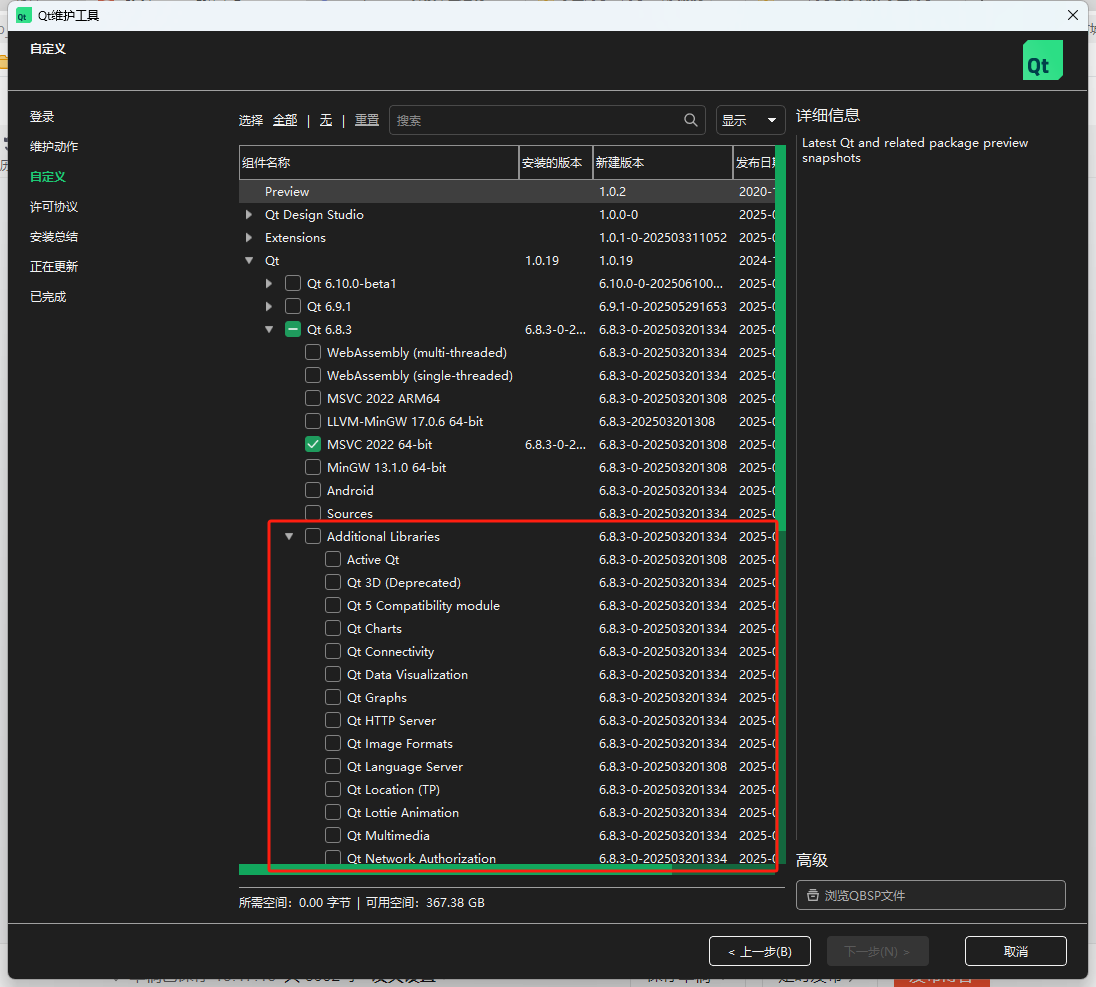
Task: Click the horizontal green scrollbar below list
Action: (x=455, y=870)
